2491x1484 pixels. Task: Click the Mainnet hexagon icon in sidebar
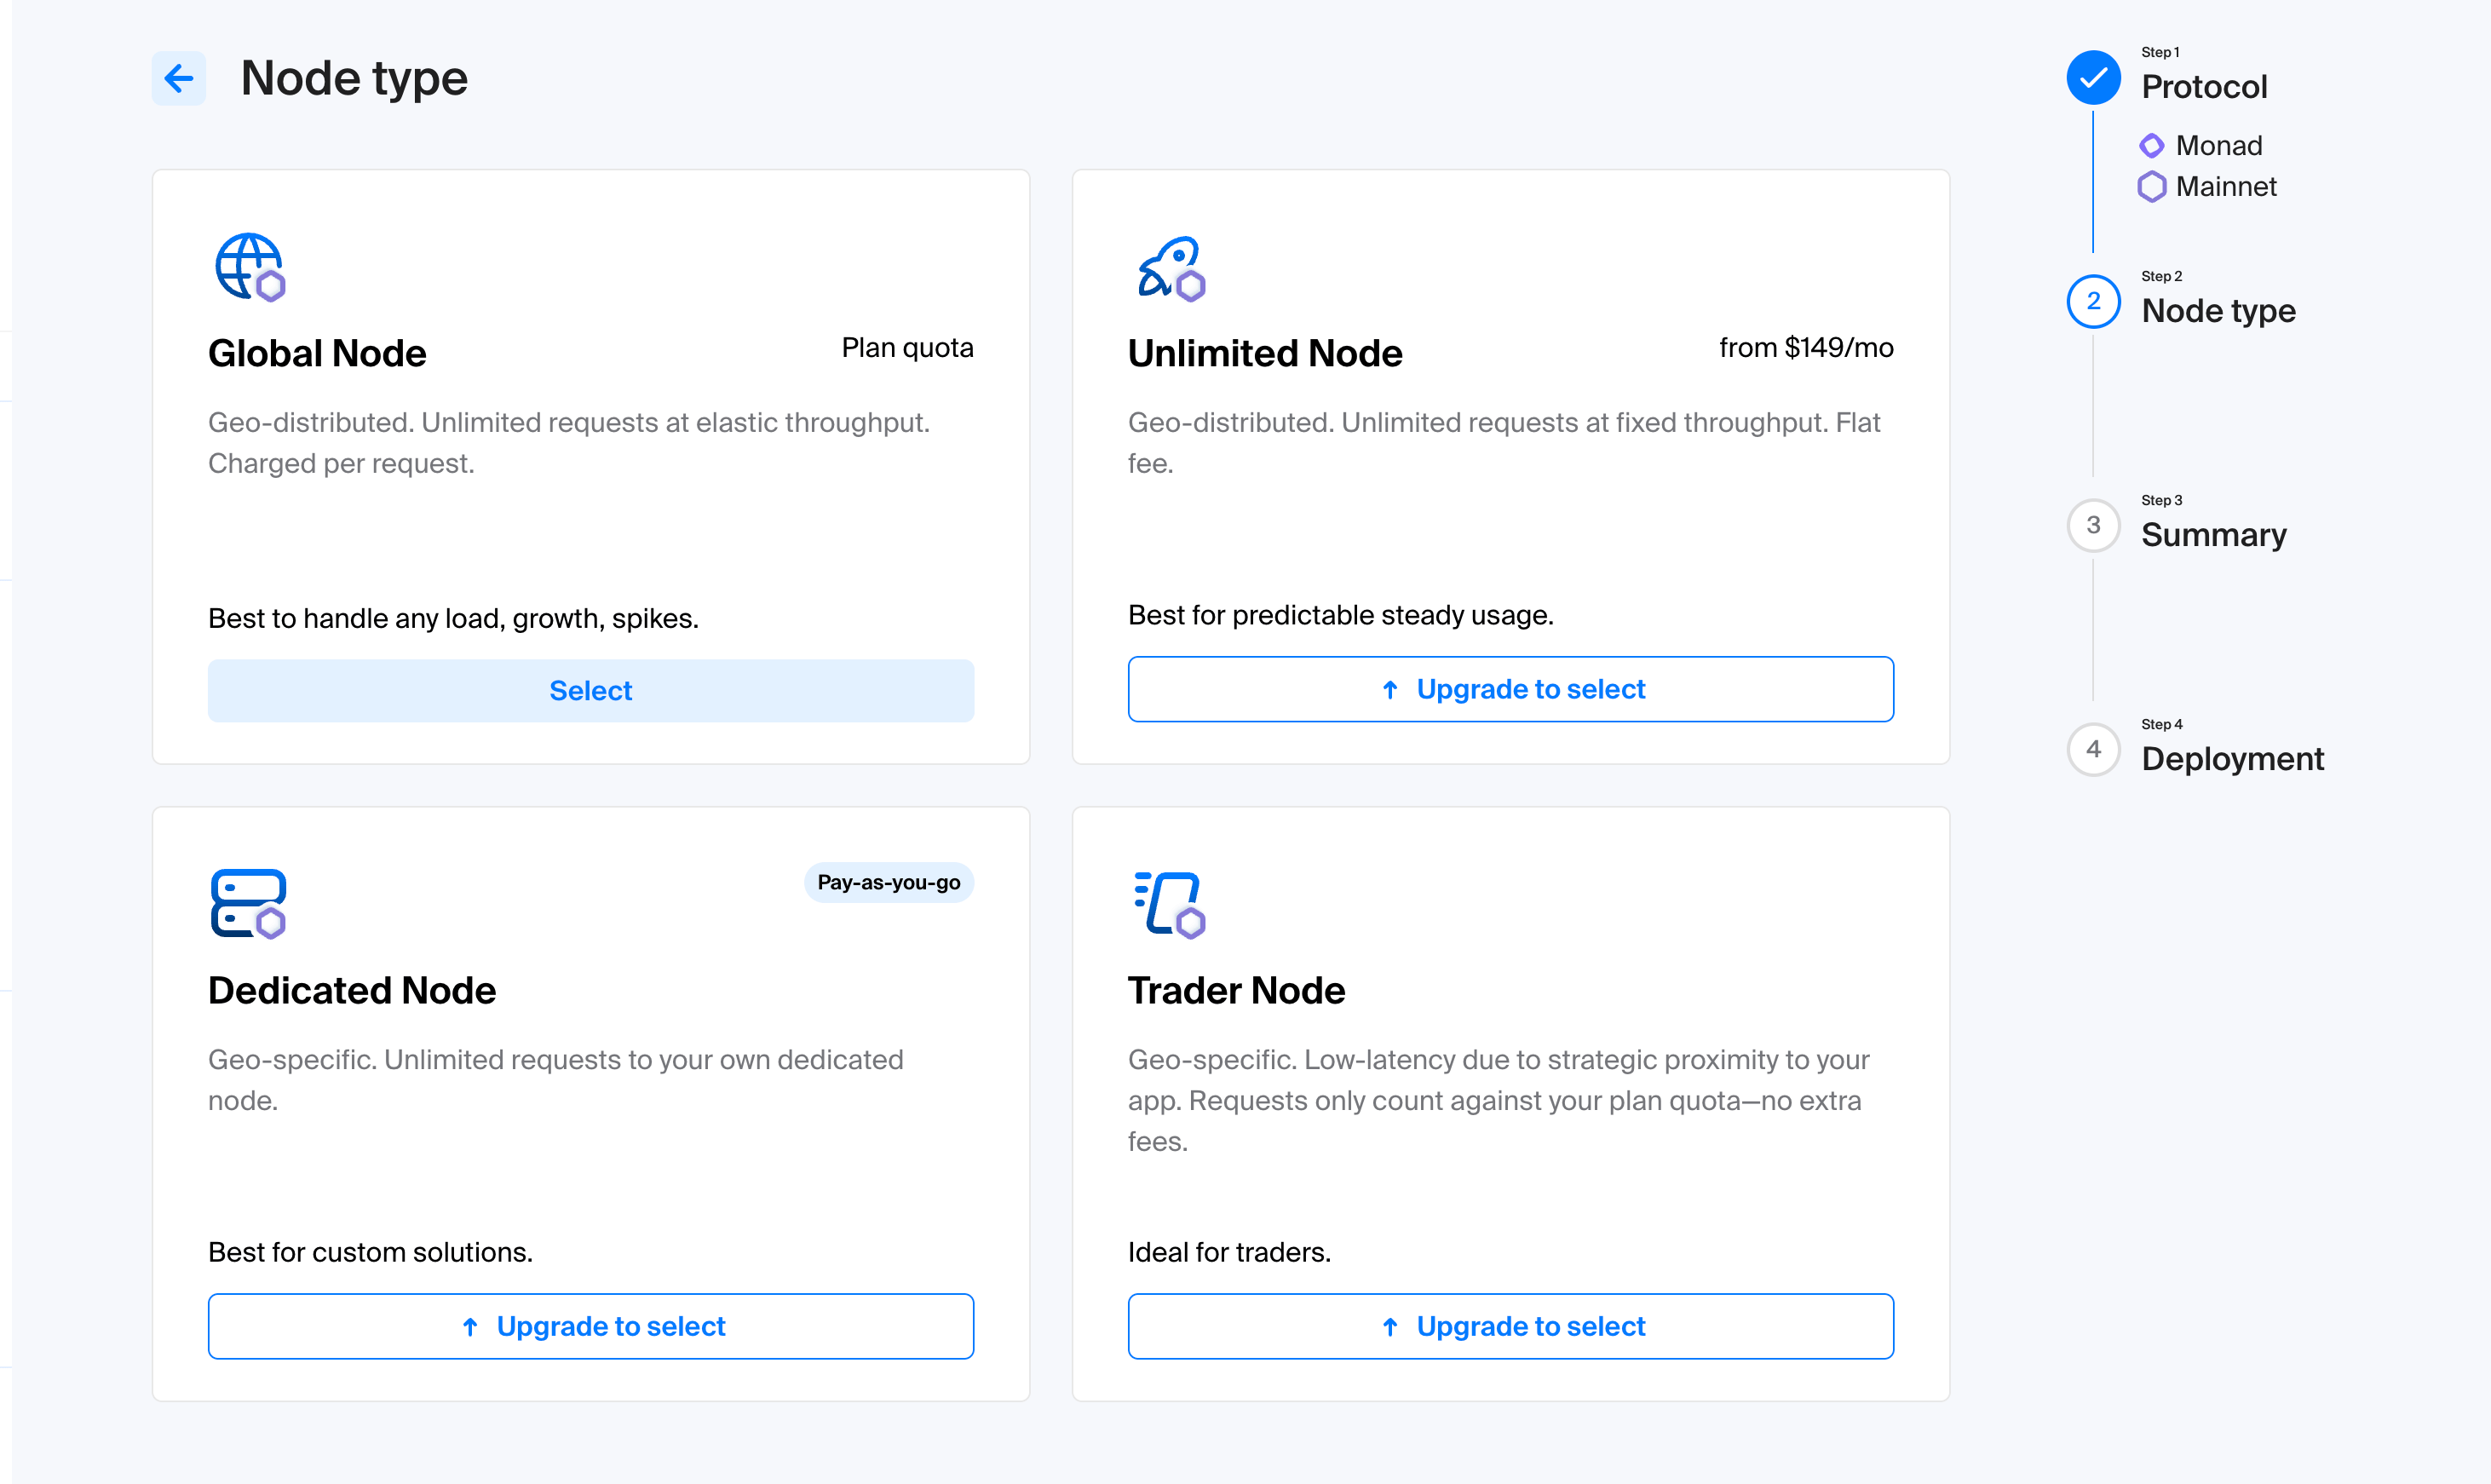click(x=2152, y=186)
